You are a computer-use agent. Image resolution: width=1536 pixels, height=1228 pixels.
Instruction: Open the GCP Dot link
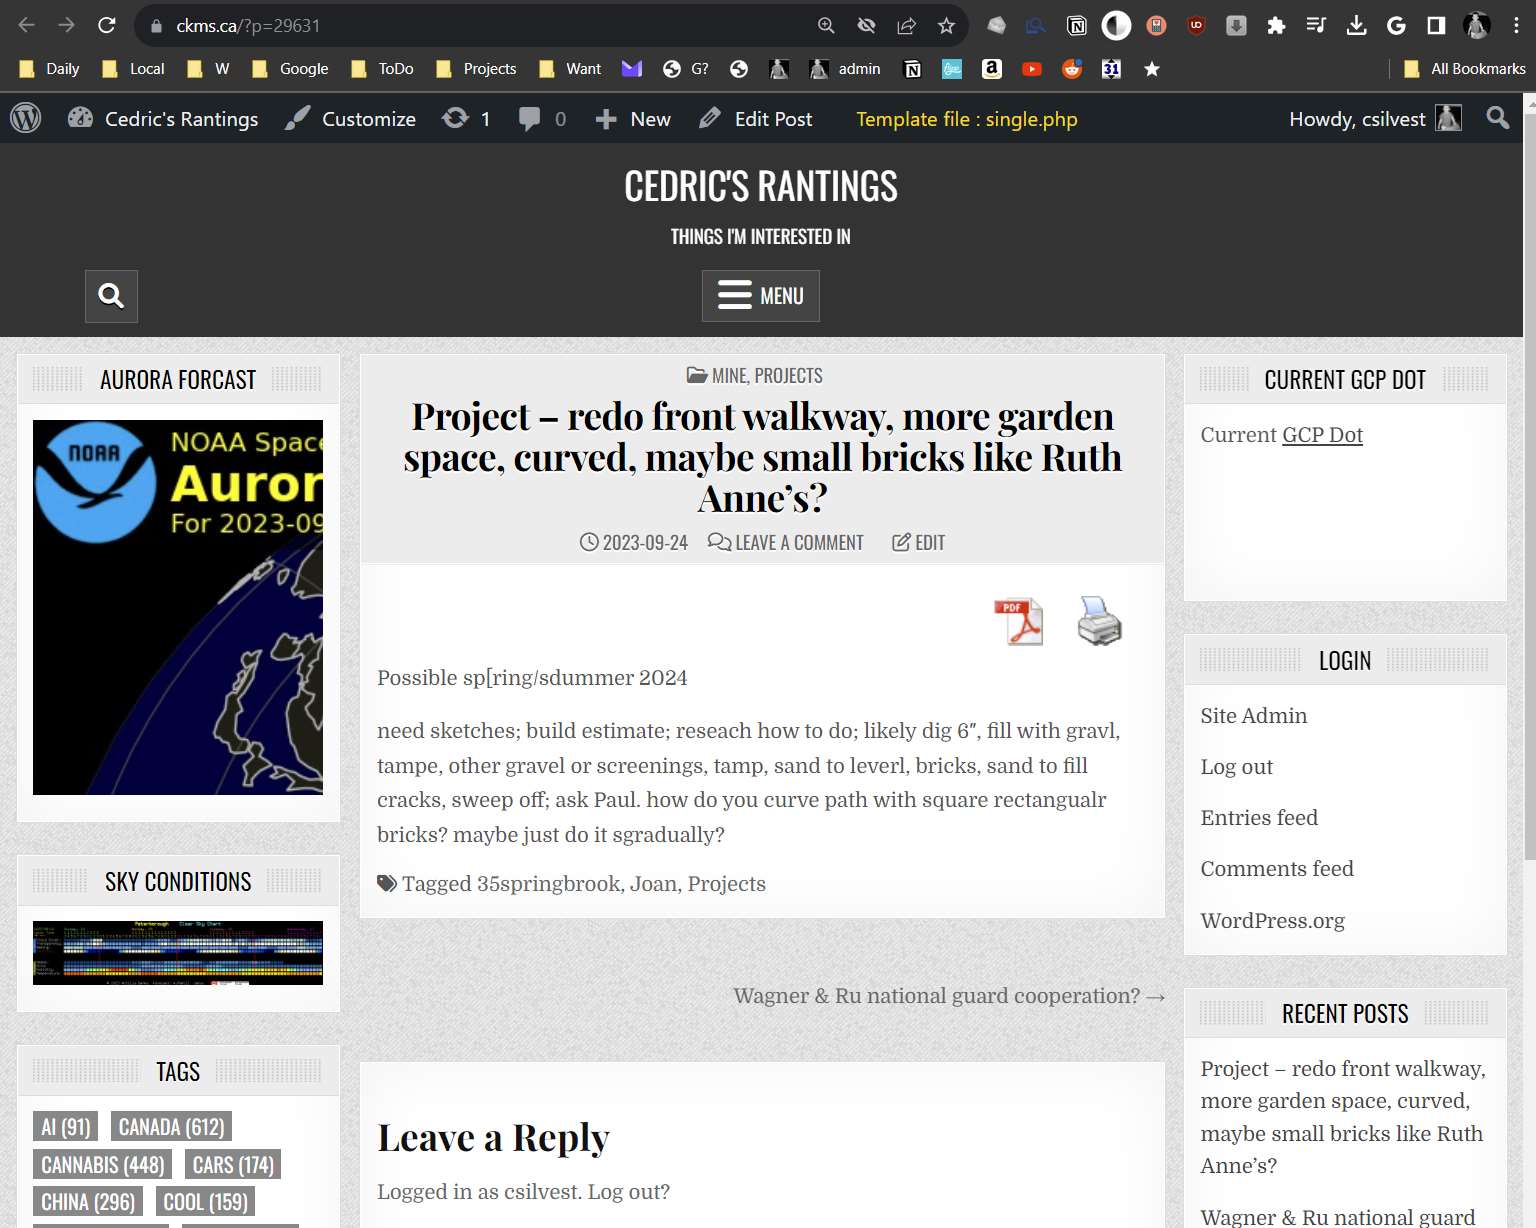1322,435
